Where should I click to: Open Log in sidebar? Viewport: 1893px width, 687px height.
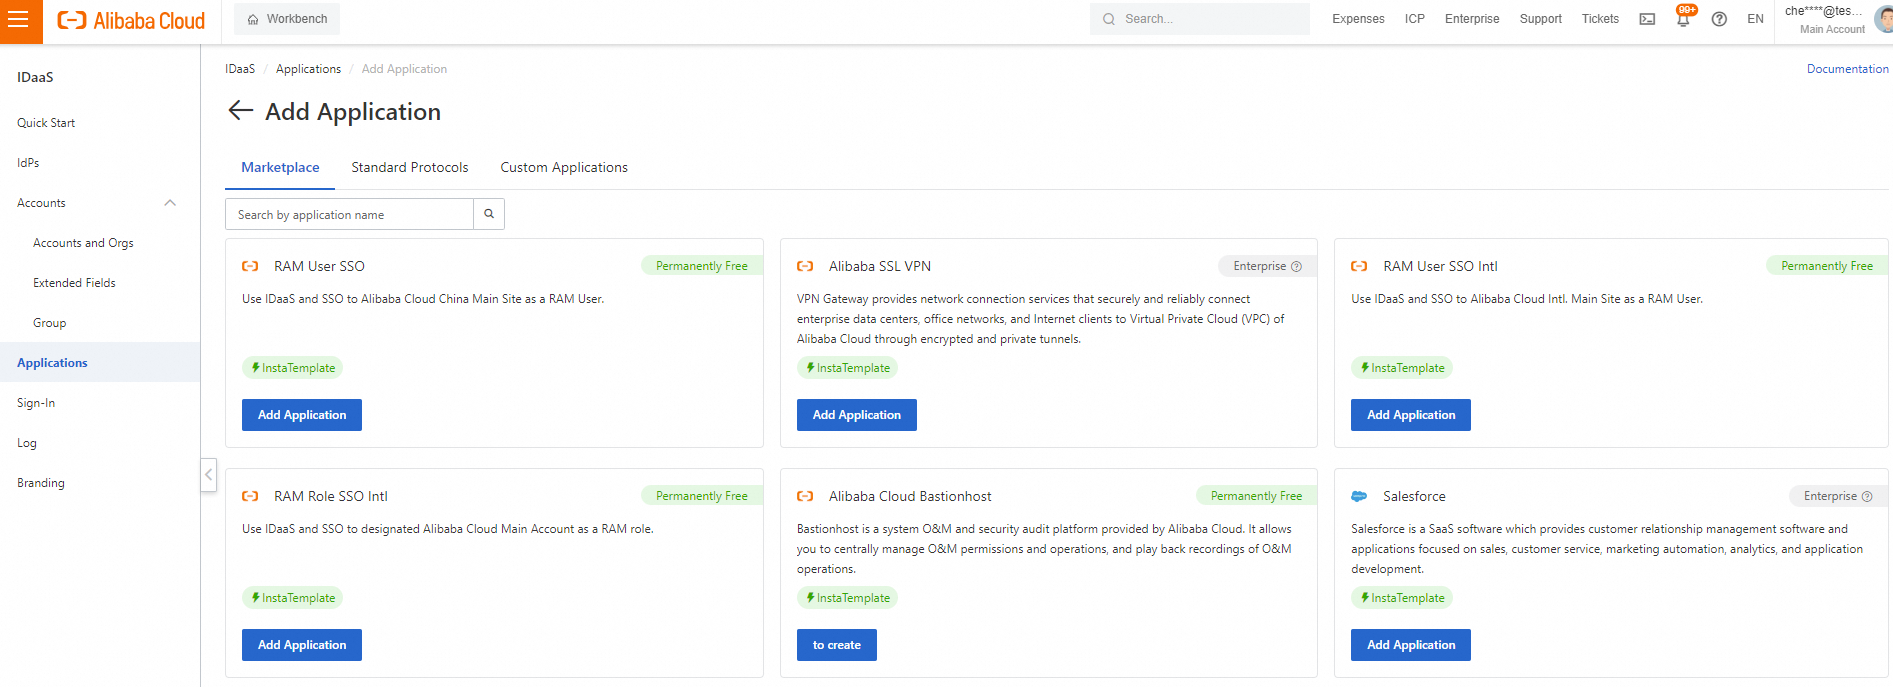point(27,443)
